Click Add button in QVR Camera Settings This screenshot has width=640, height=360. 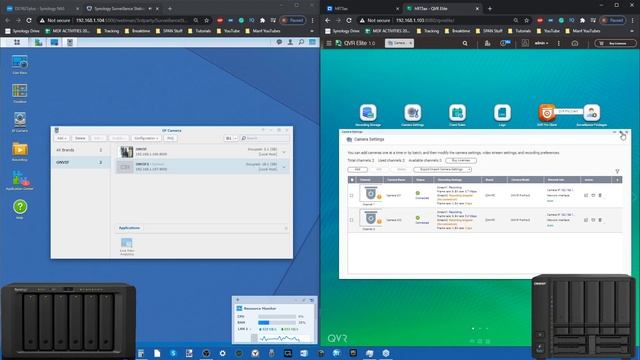pyautogui.click(x=358, y=169)
